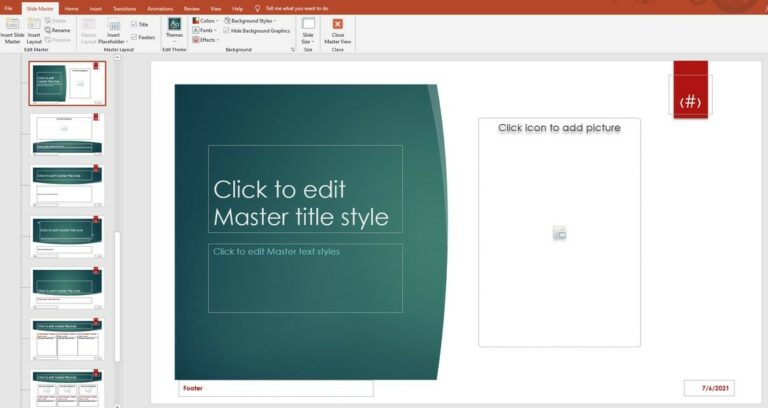
Task: Toggle the Title checkbox
Action: pos(134,24)
